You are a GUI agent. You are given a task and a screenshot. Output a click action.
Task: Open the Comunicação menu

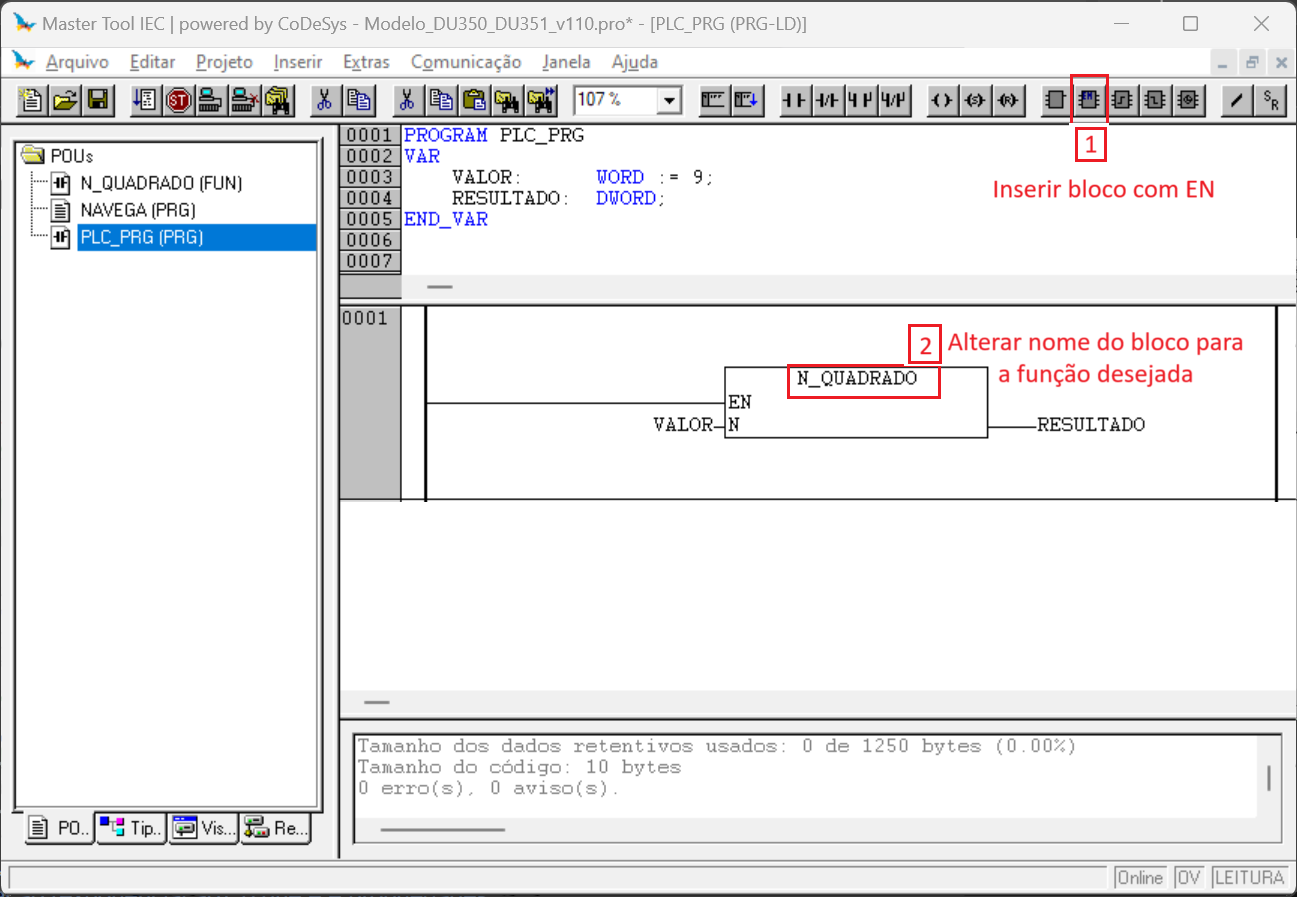point(466,62)
